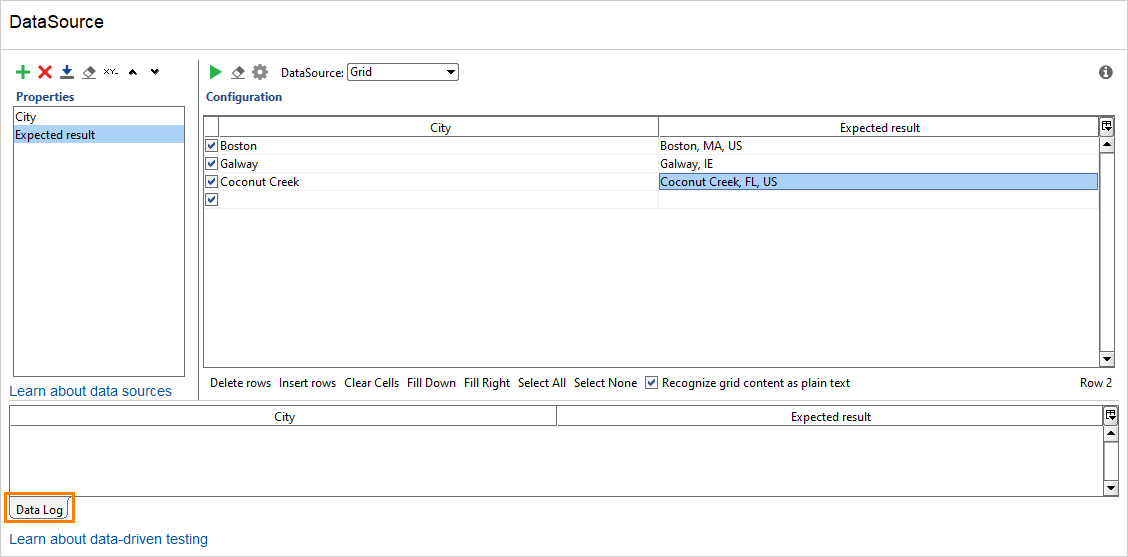Move property up with the up arrow
The image size is (1128, 557).
[133, 72]
